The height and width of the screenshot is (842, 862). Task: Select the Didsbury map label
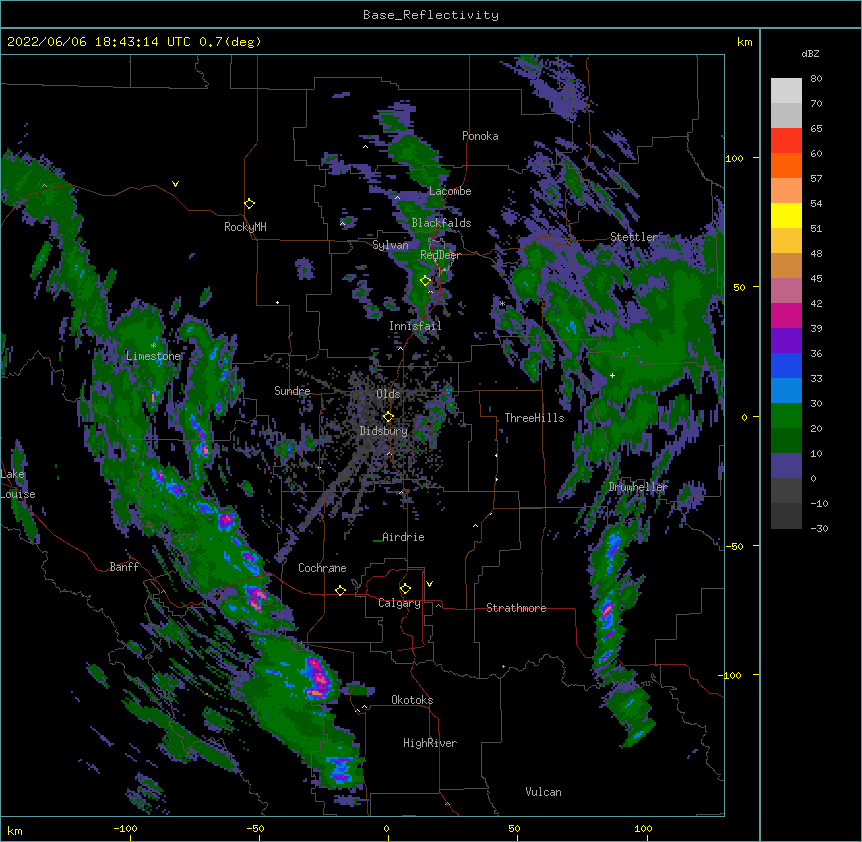pos(384,431)
